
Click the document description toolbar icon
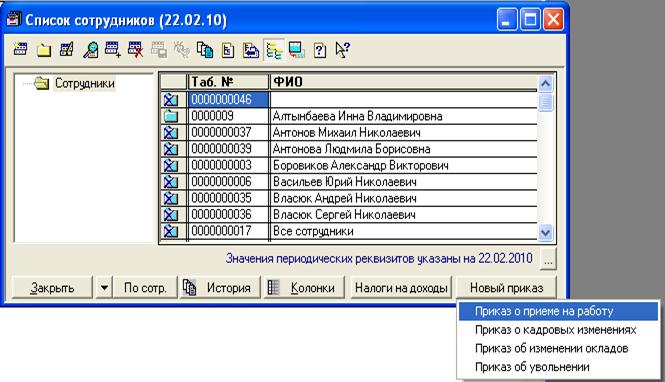click(x=228, y=50)
